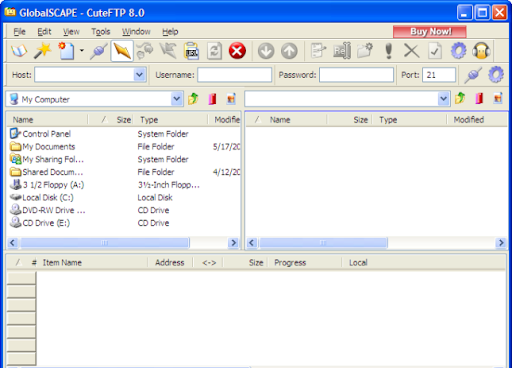
Task: Click remote pane horizontal scrollbar thumb
Action: (323, 243)
